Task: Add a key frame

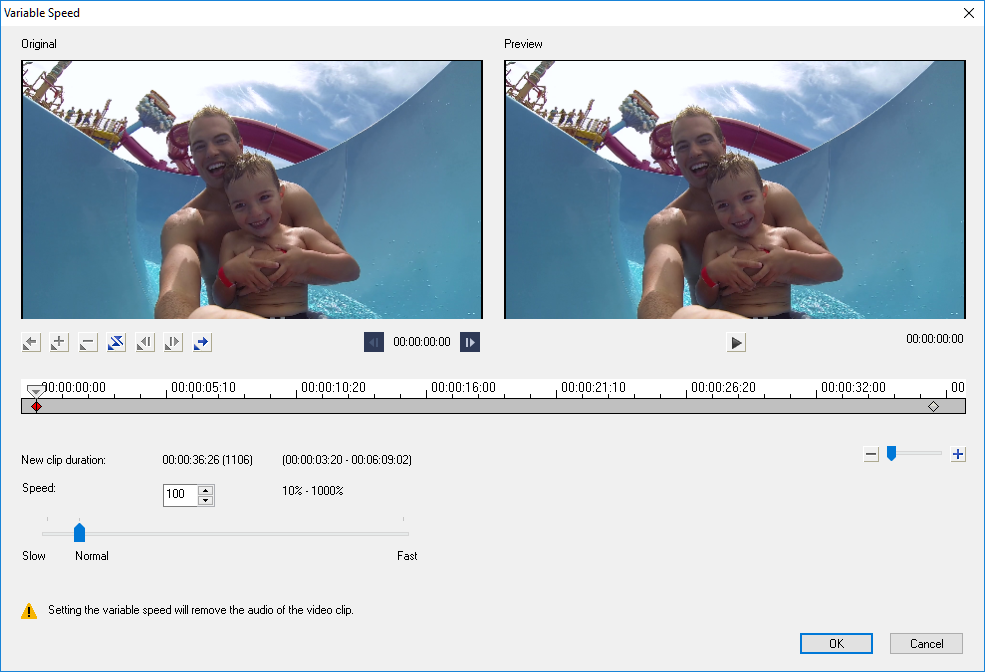Action: pos(59,342)
